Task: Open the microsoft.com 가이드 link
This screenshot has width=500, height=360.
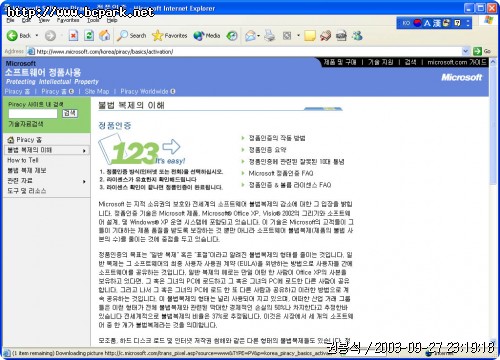Action: [x=457, y=62]
